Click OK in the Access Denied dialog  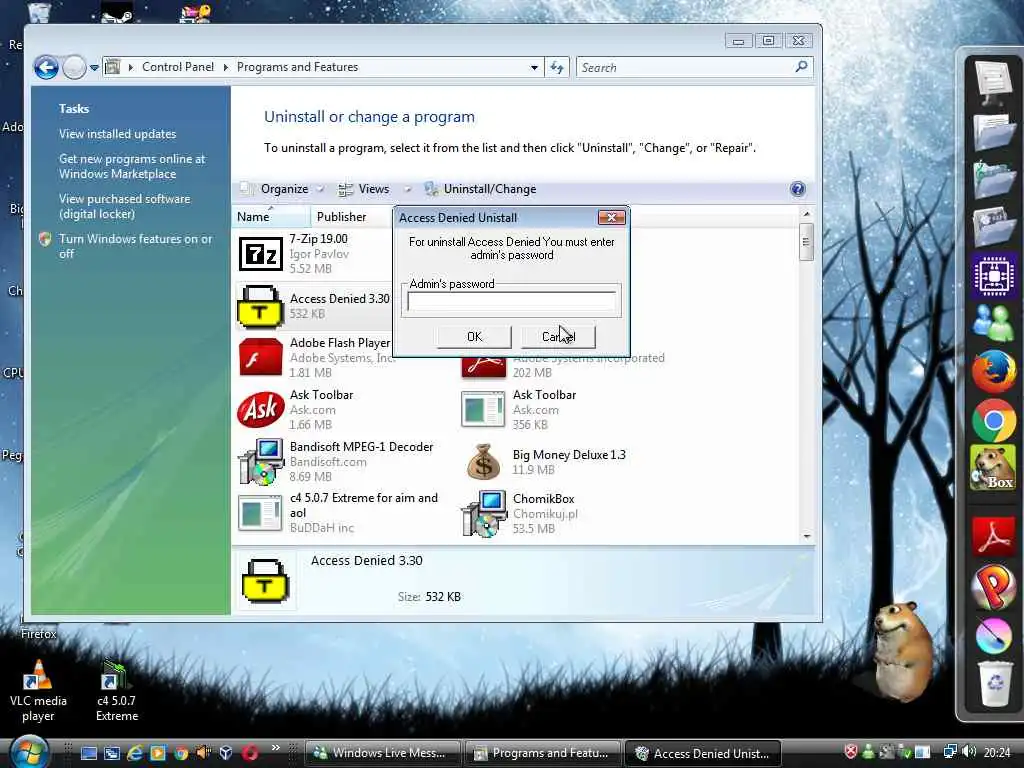tap(474, 336)
